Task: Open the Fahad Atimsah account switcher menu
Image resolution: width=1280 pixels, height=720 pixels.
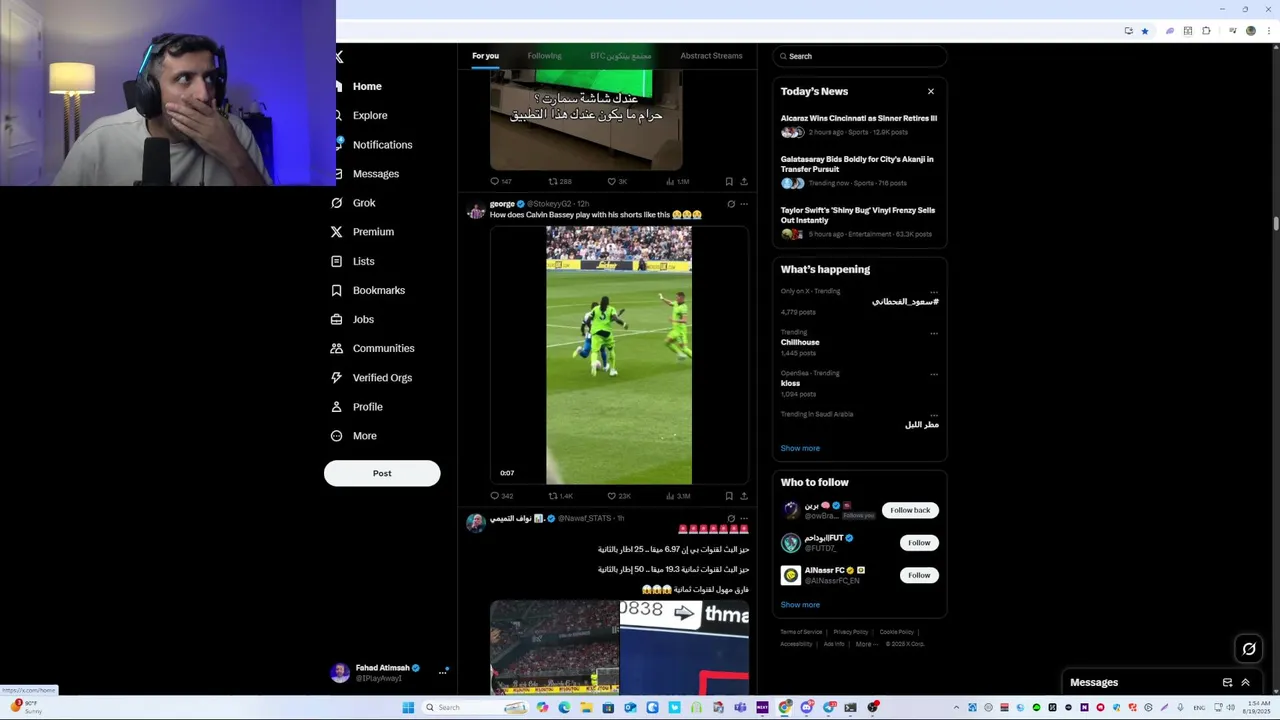Action: tap(390, 673)
